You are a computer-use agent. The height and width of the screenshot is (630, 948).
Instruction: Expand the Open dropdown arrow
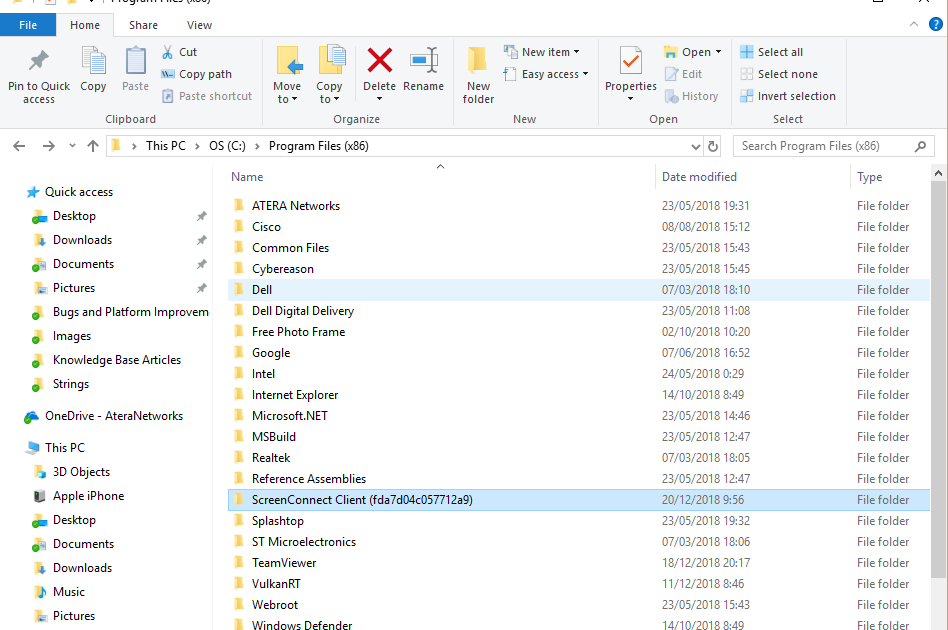[x=718, y=52]
